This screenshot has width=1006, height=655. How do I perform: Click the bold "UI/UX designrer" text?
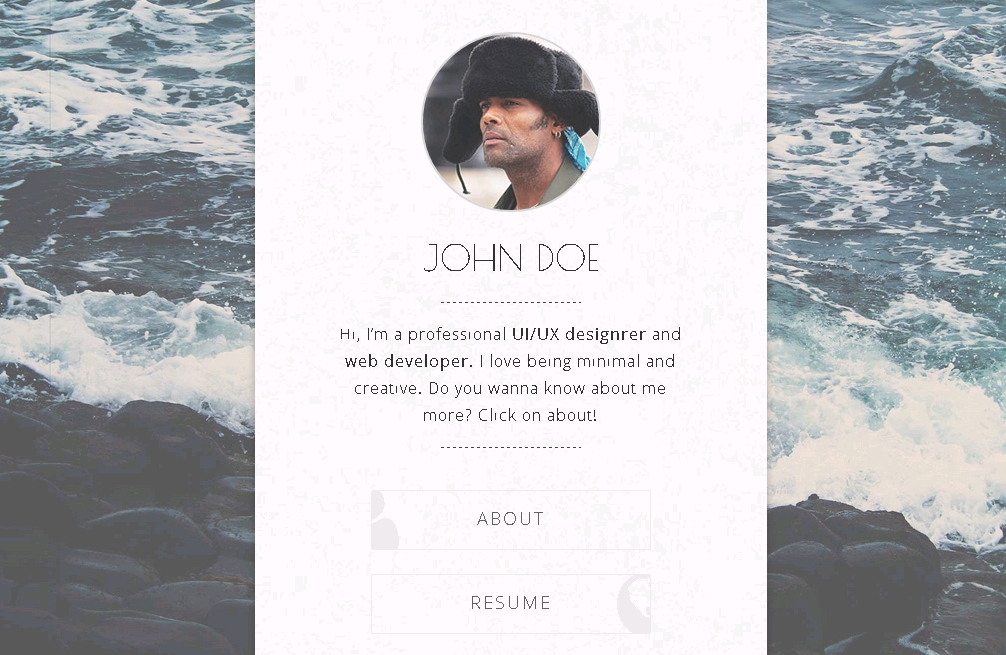[x=579, y=334]
